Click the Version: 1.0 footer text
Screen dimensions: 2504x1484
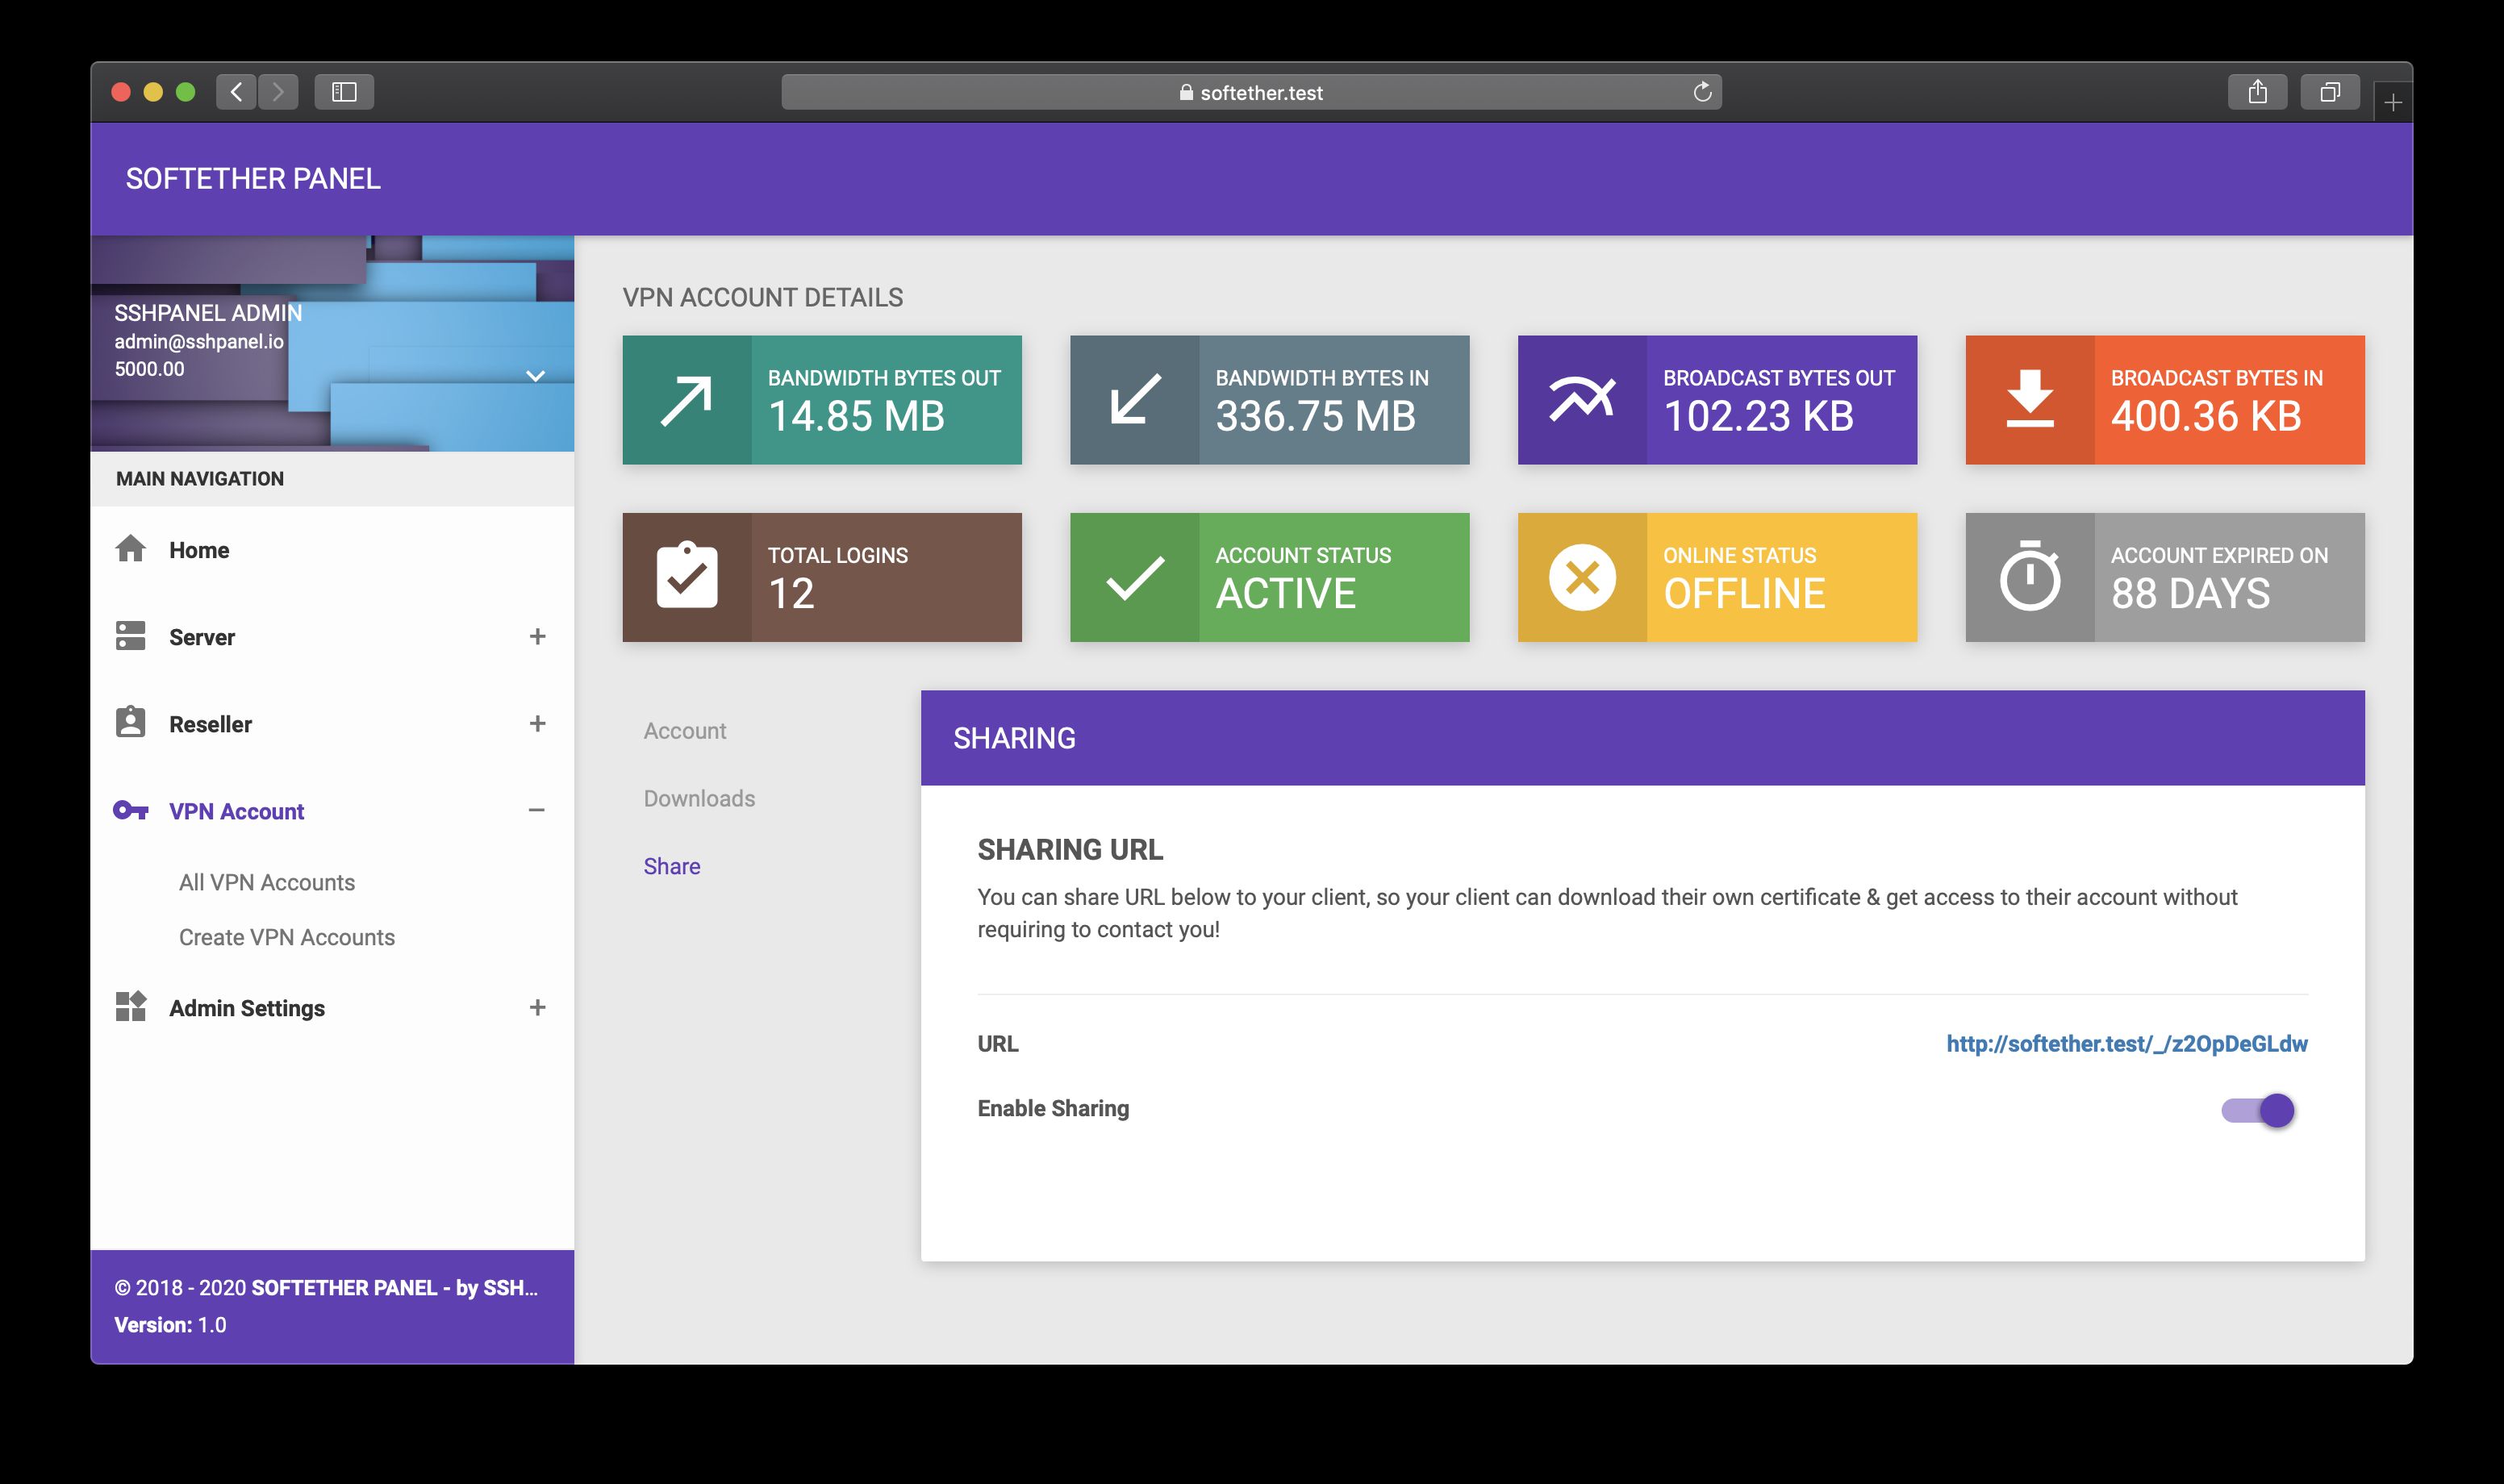tap(170, 1325)
